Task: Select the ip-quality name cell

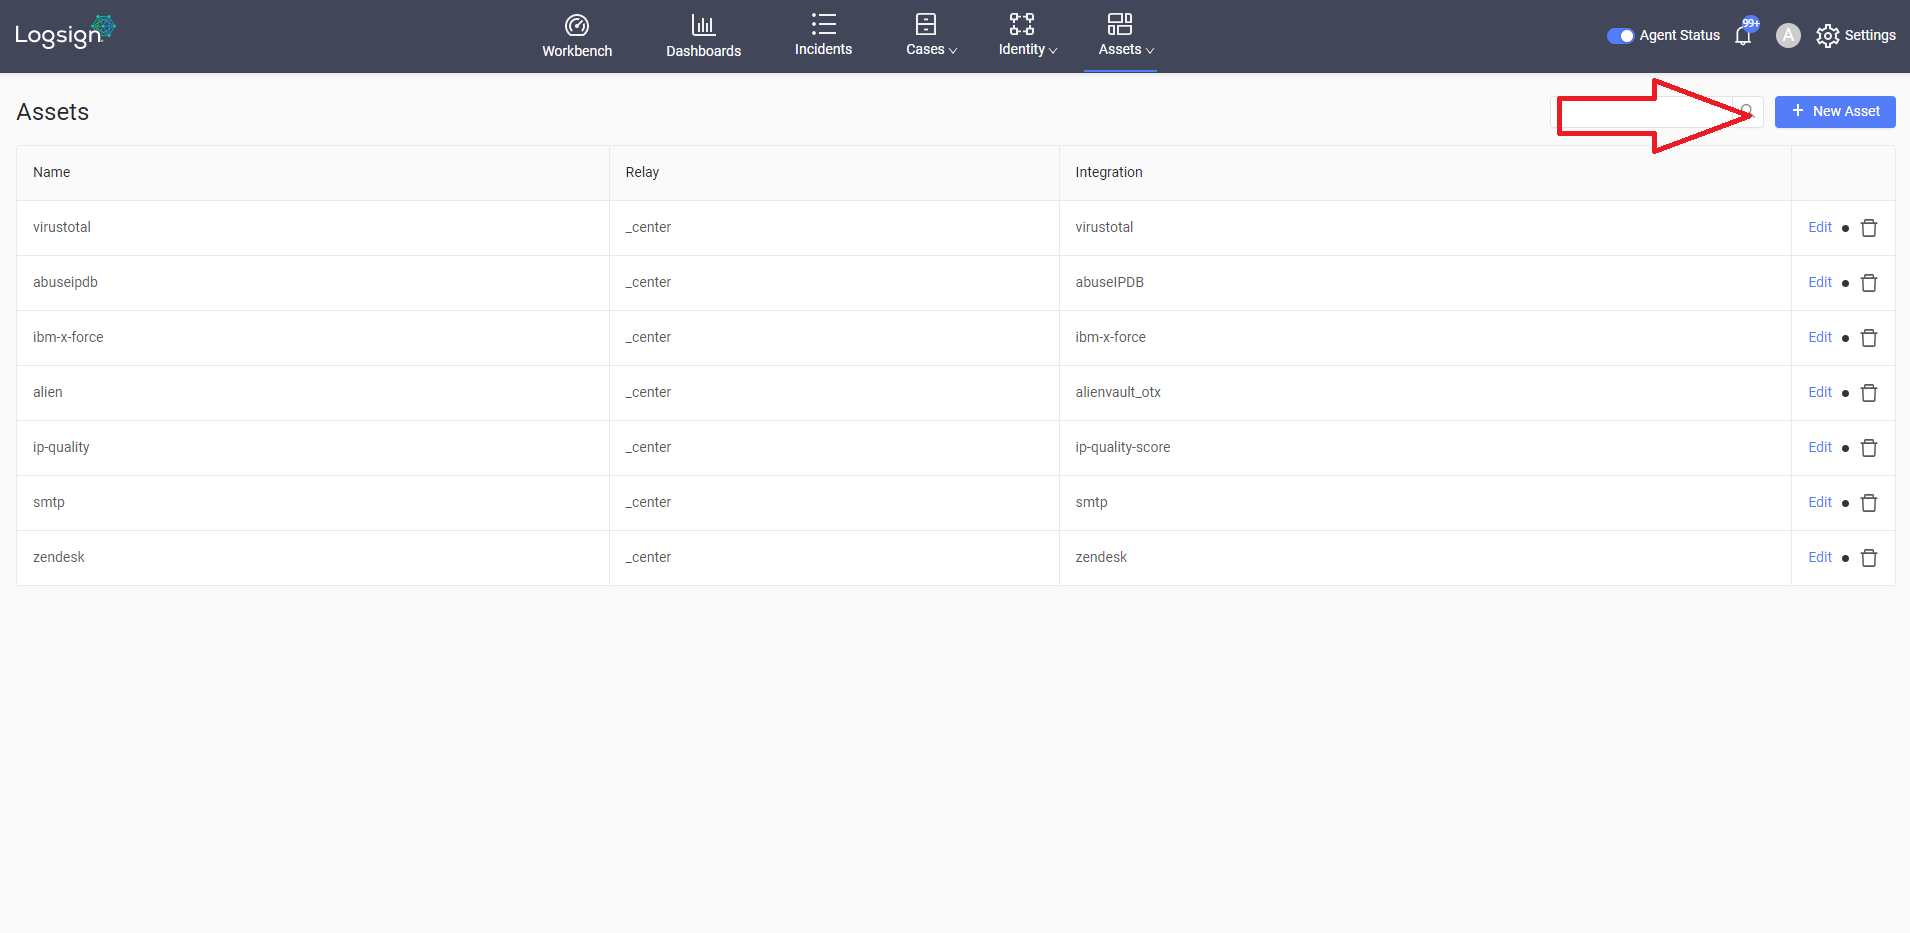Action: 313,448
